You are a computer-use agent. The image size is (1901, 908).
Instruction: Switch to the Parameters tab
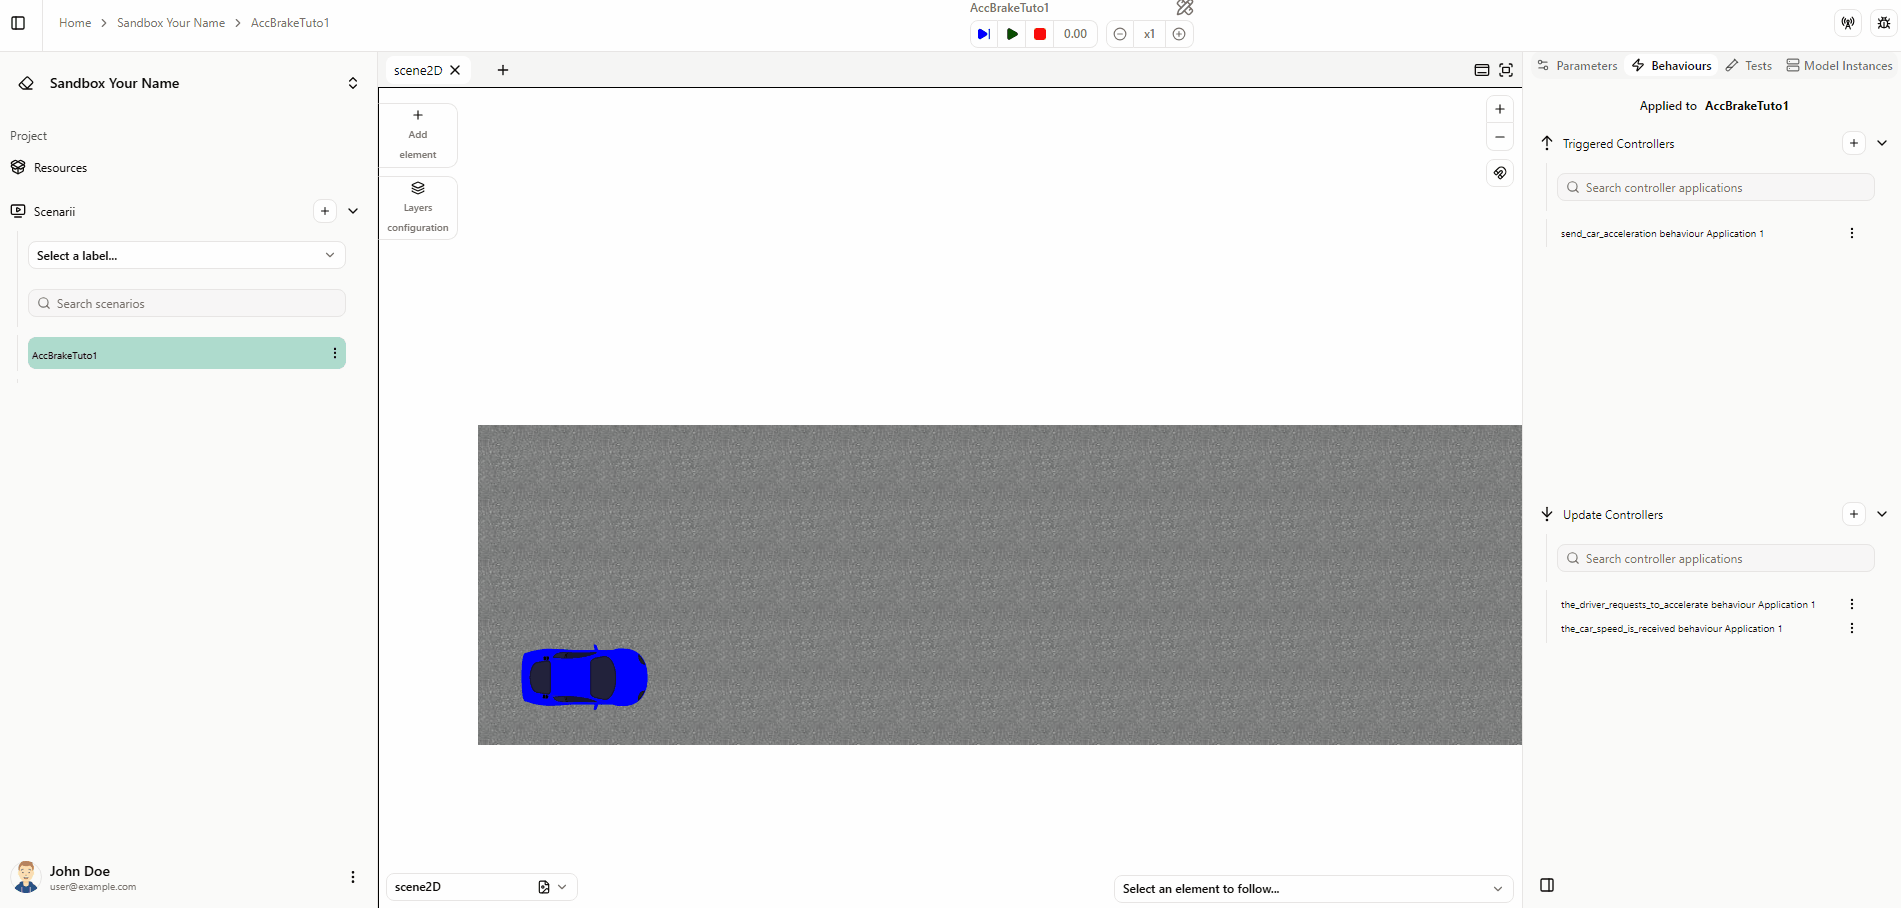point(1577,66)
